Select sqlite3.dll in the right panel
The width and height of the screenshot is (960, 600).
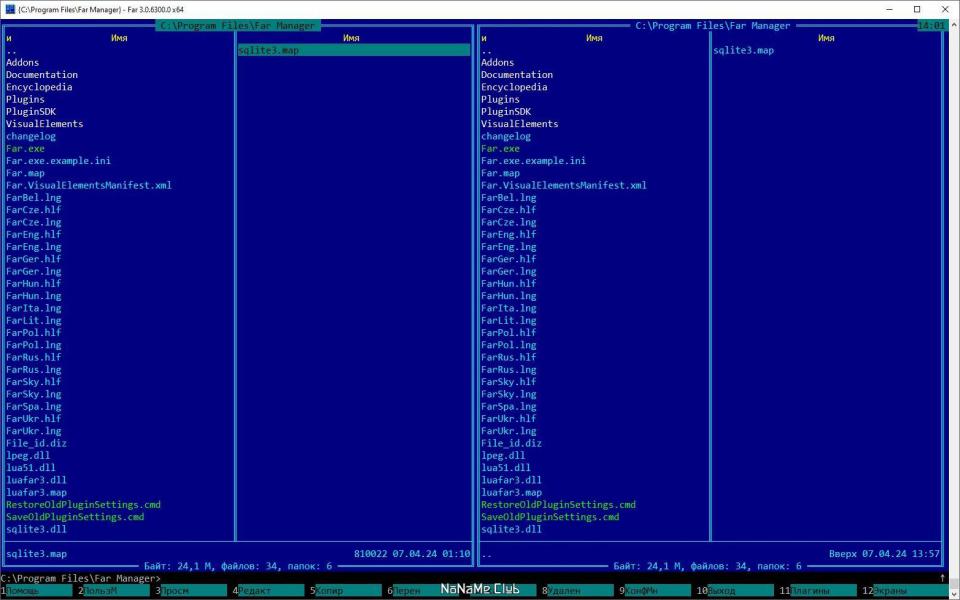click(511, 529)
